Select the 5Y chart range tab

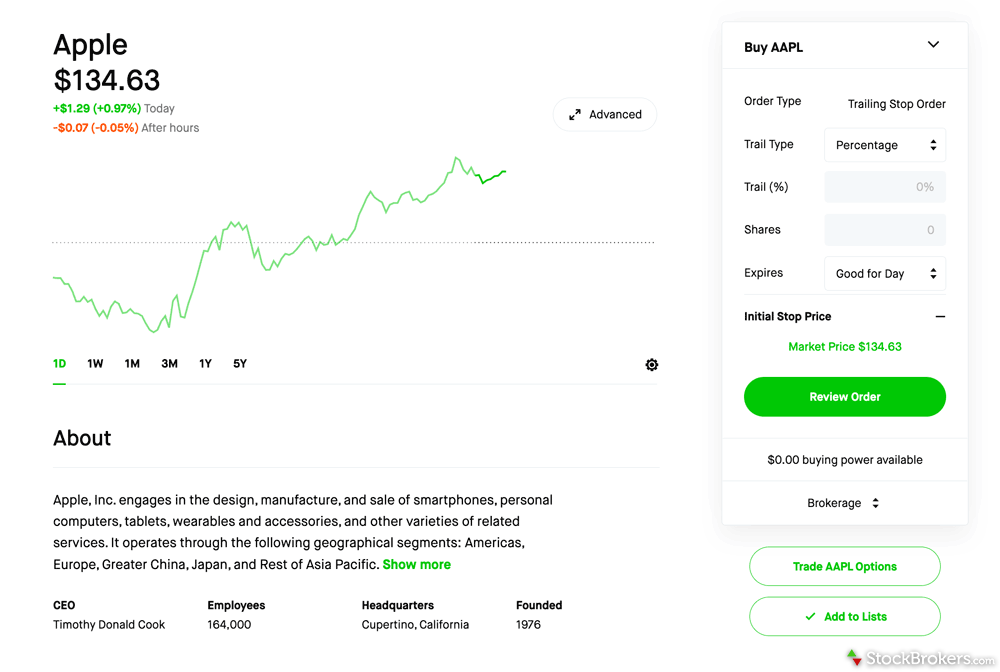tap(240, 364)
